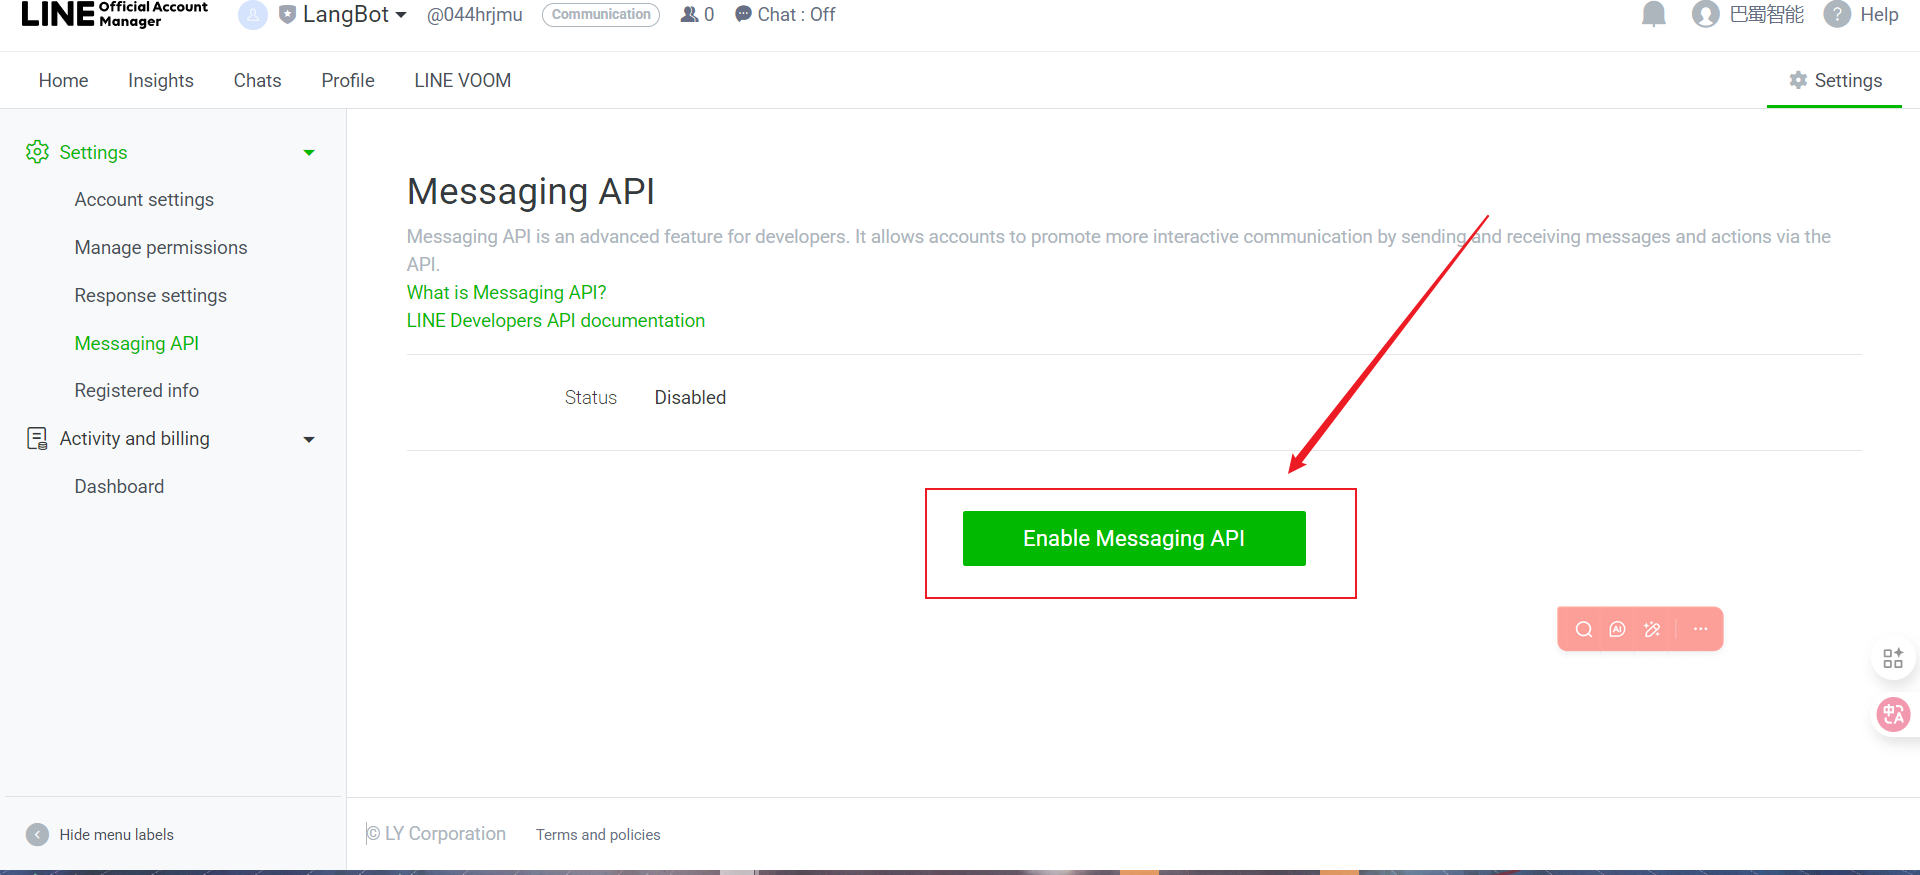Screen dimensions: 1920x875
Task: Click the notification bell icon
Action: (x=1653, y=15)
